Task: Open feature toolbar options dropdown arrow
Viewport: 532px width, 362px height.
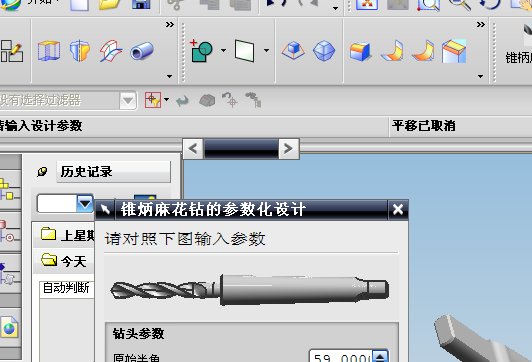Action: tap(169, 76)
